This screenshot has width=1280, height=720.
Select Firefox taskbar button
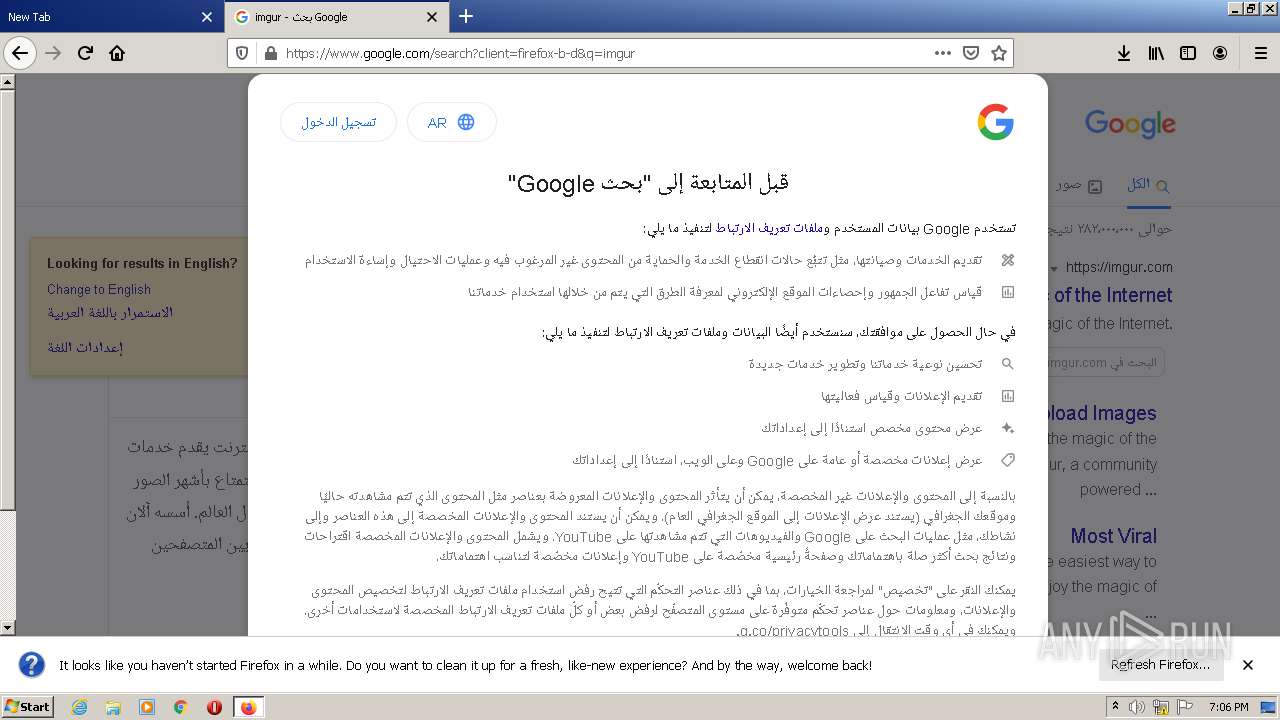[248, 707]
